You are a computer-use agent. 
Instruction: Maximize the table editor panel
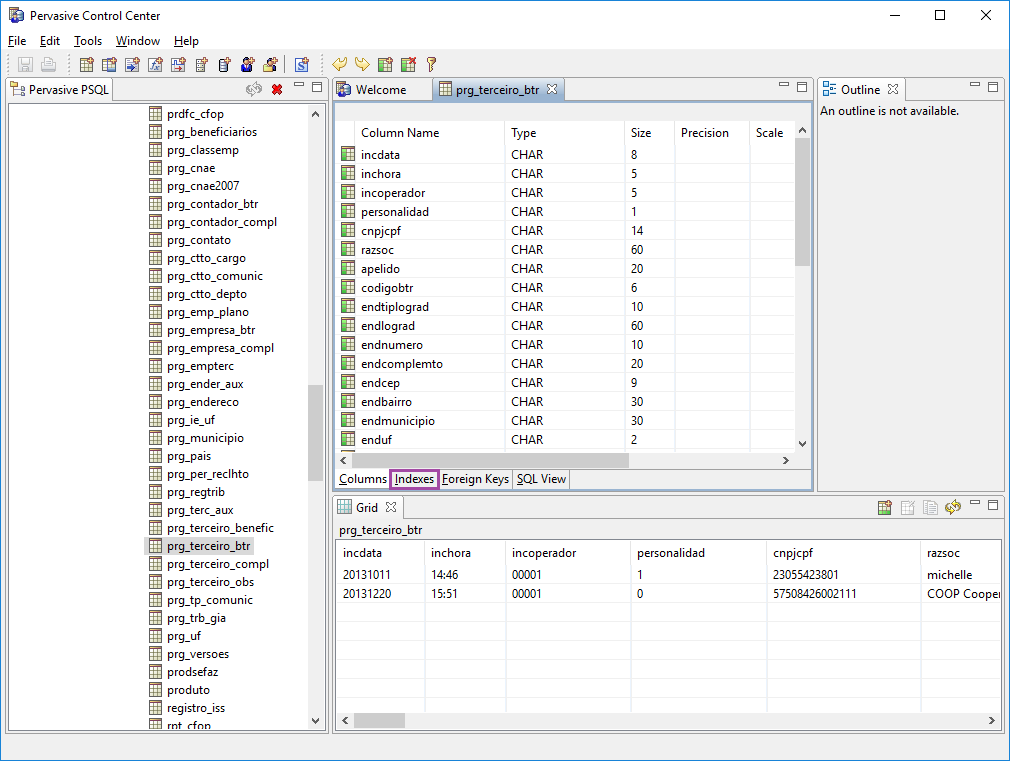coord(802,87)
